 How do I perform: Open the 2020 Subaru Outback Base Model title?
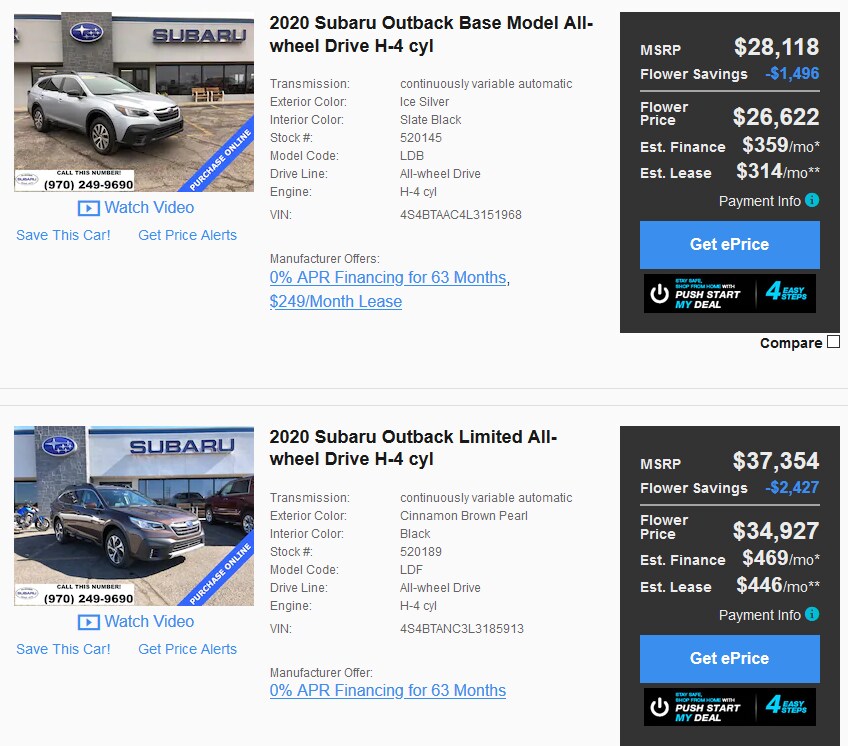431,34
